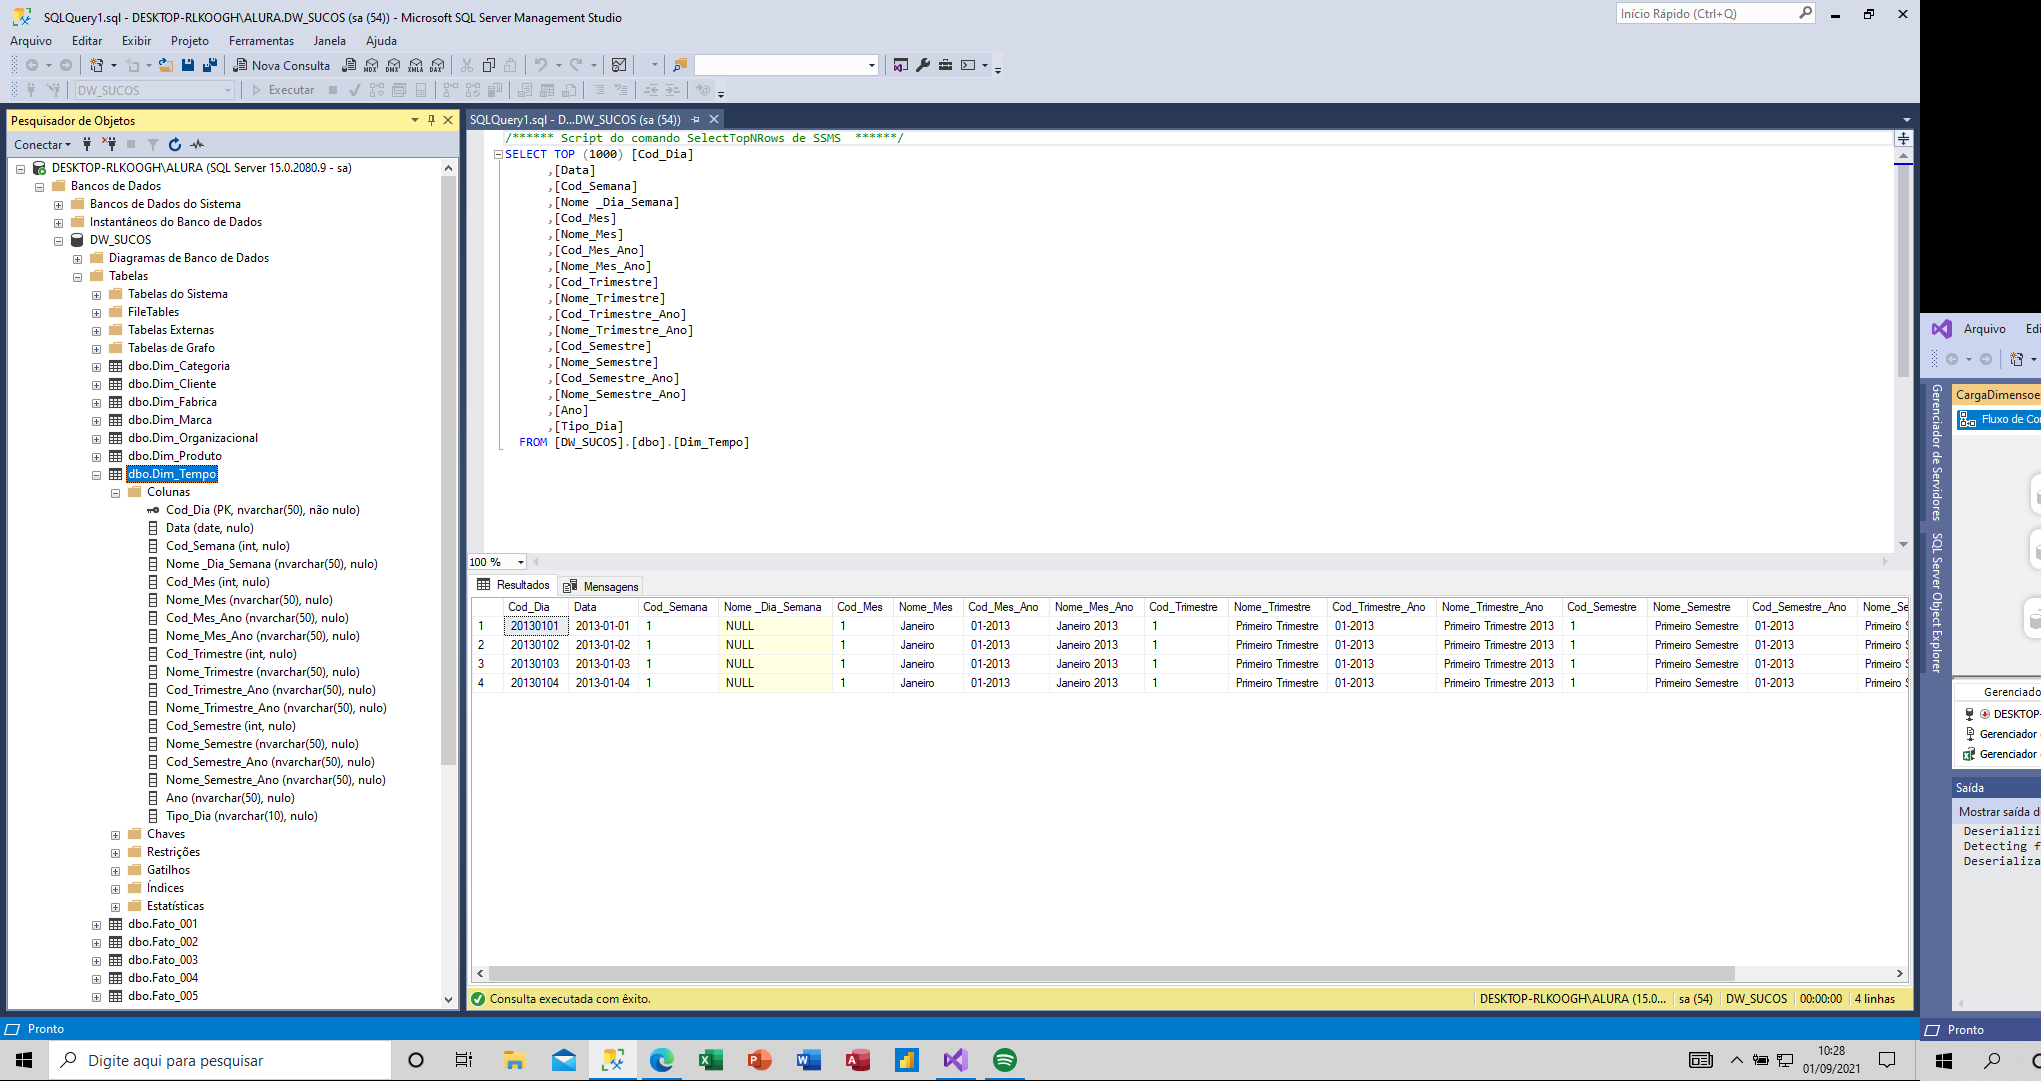Image resolution: width=2041 pixels, height=1081 pixels.
Task: Select the Índices folder
Action: 165,888
